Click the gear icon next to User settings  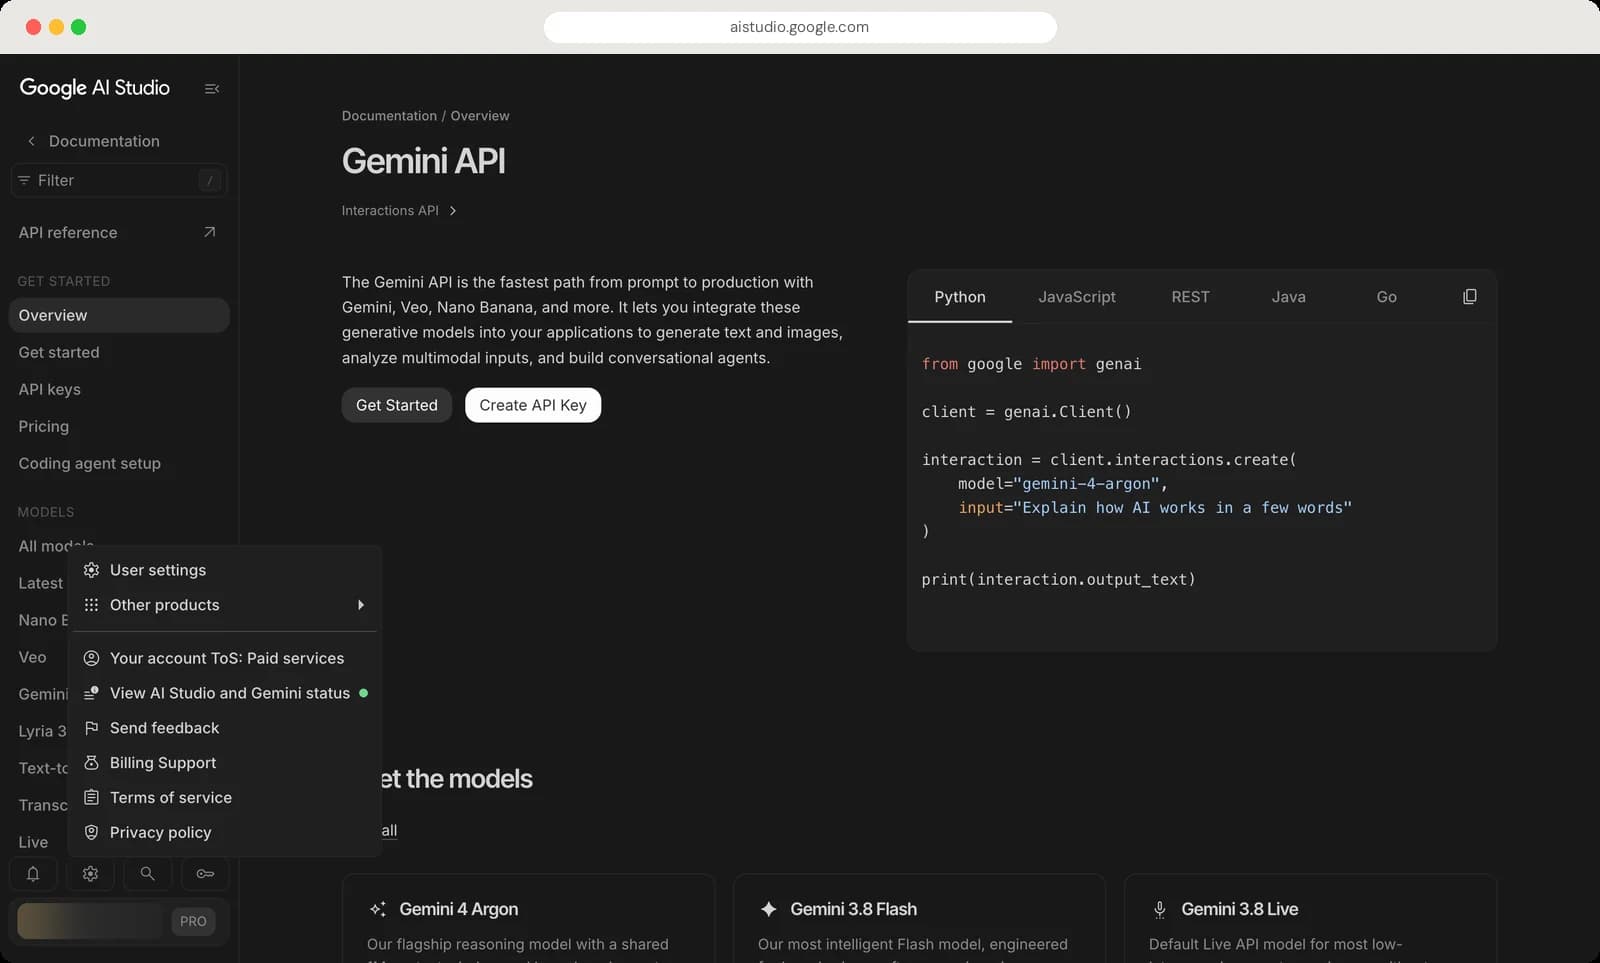tap(91, 570)
